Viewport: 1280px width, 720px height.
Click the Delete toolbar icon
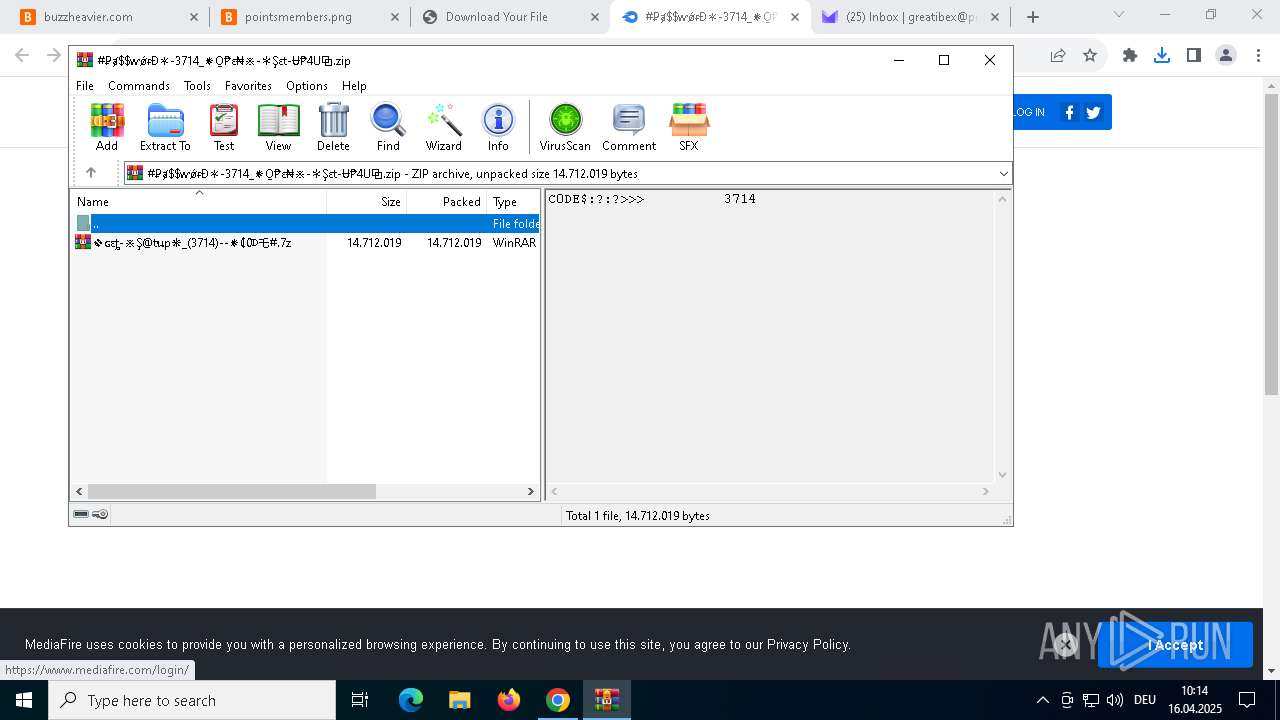click(x=333, y=128)
